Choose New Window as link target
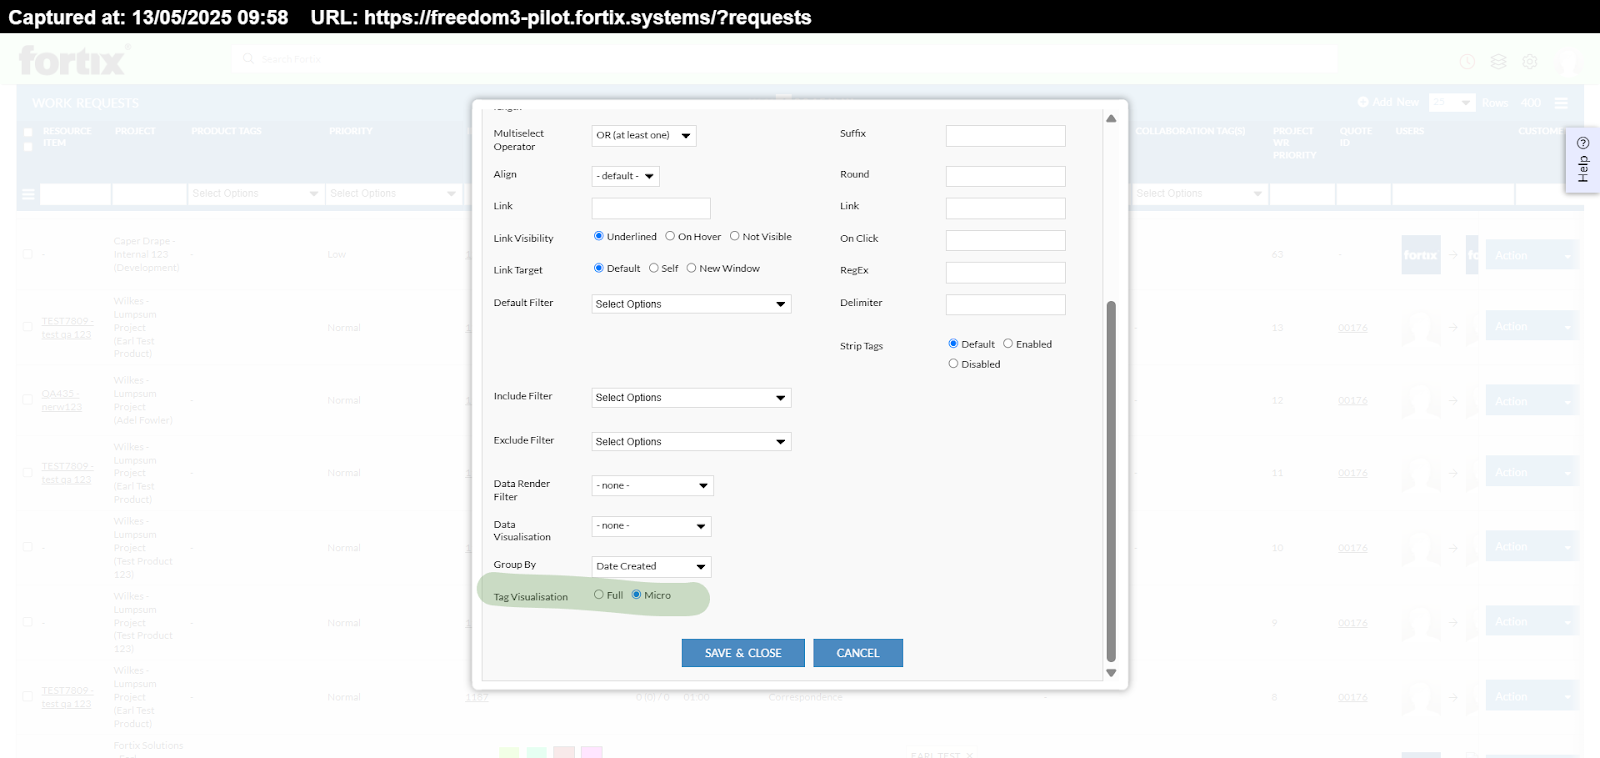Screen dimensions: 1600x758 pos(691,268)
